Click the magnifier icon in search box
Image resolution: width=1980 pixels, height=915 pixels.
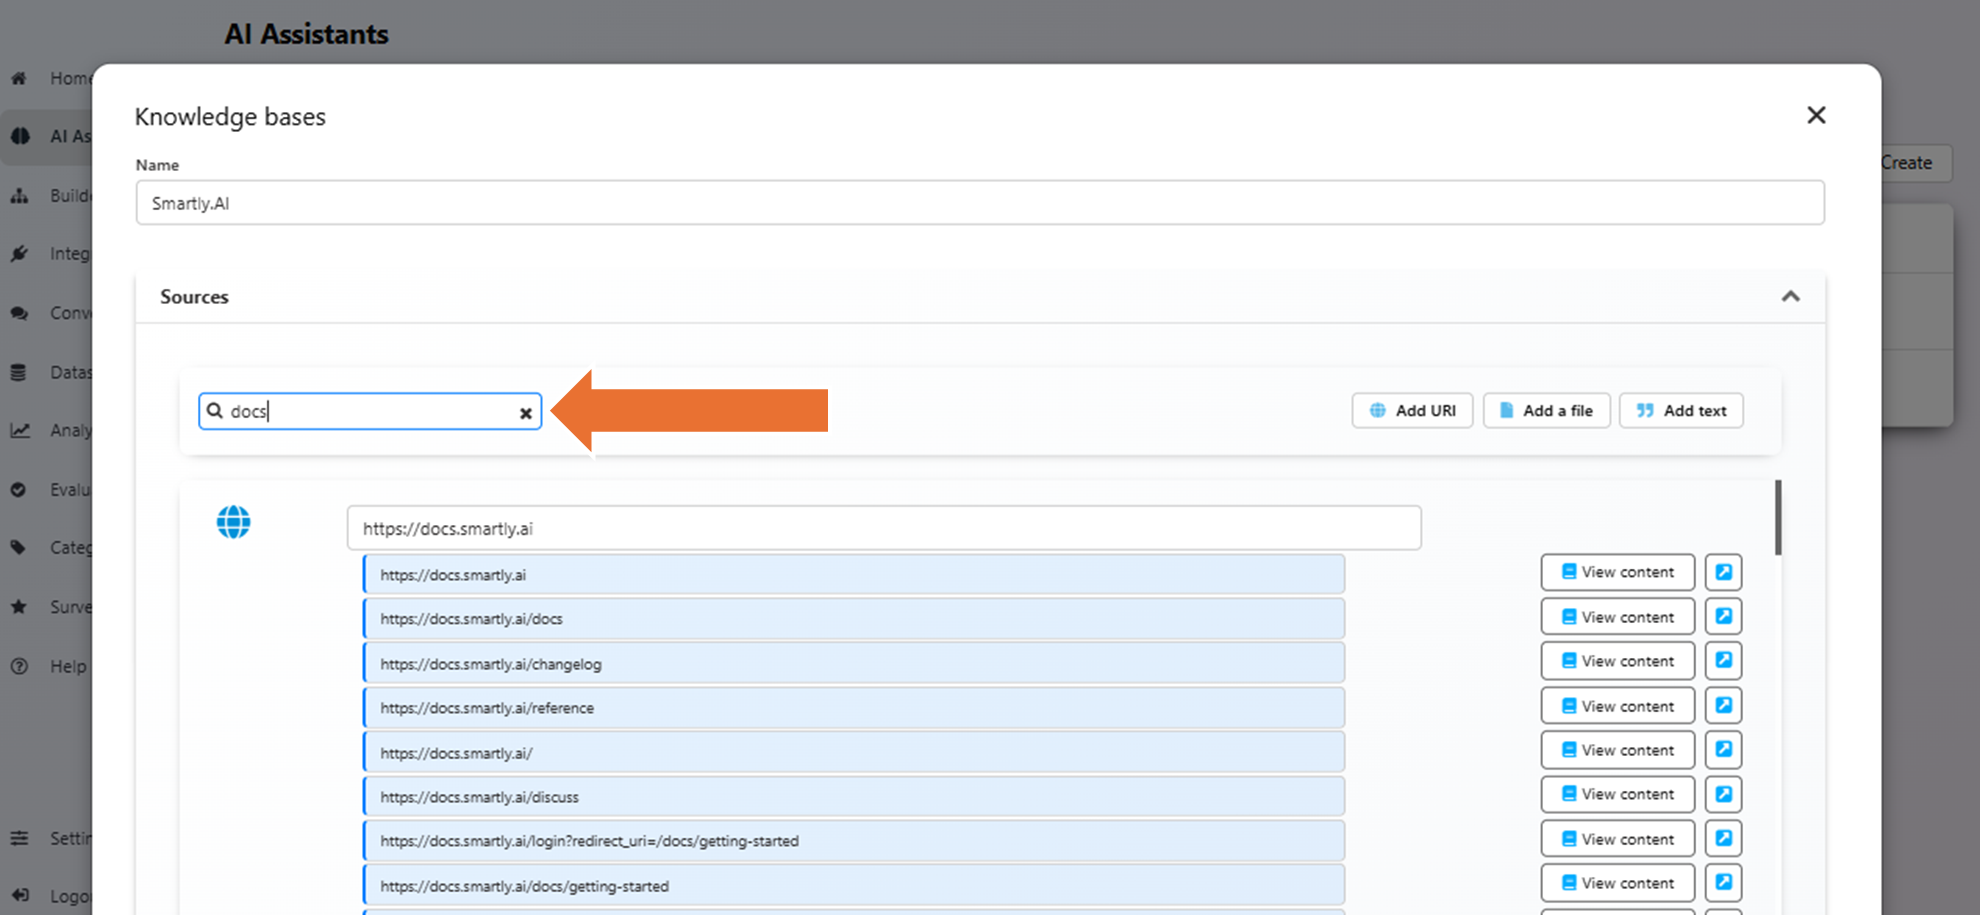point(215,410)
